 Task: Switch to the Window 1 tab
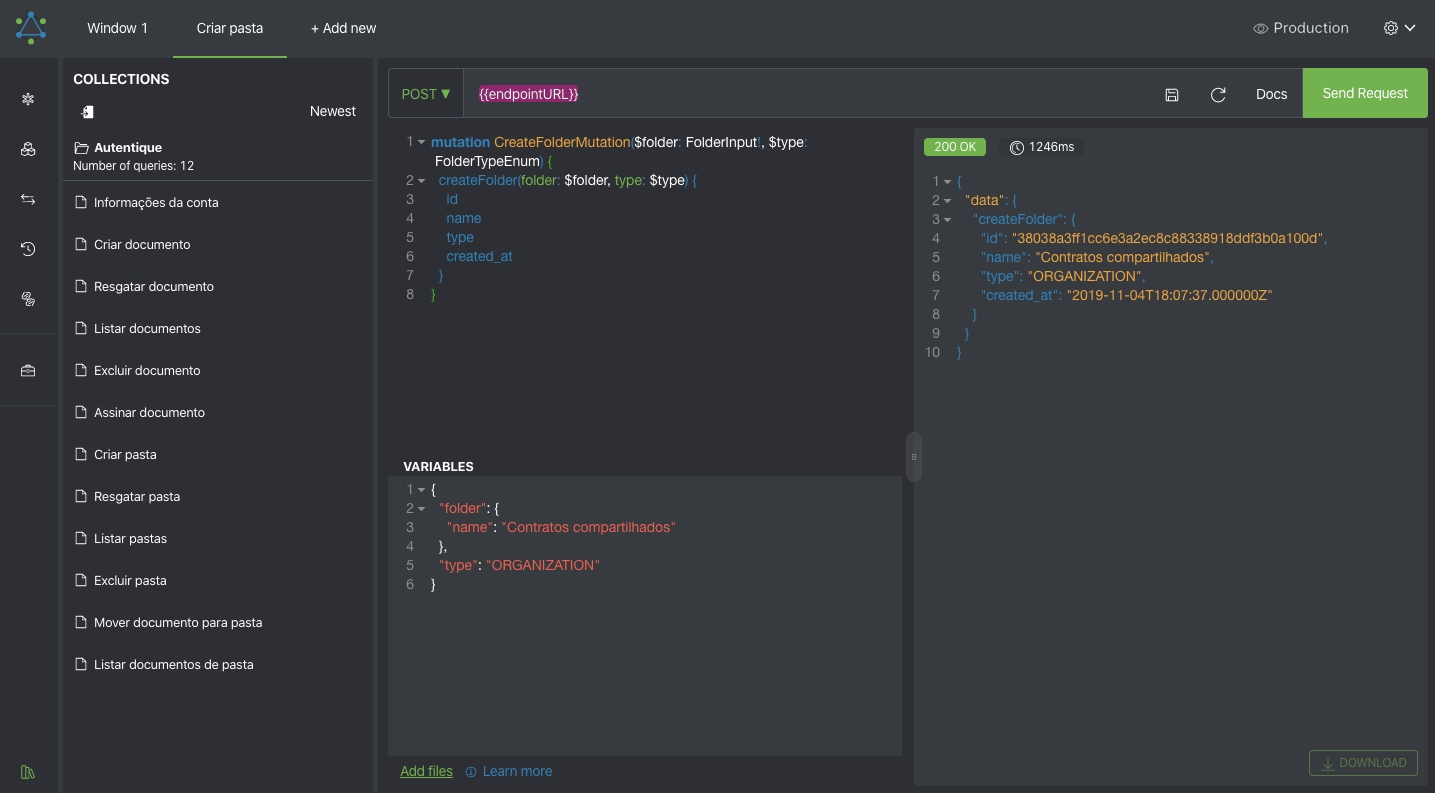(117, 28)
